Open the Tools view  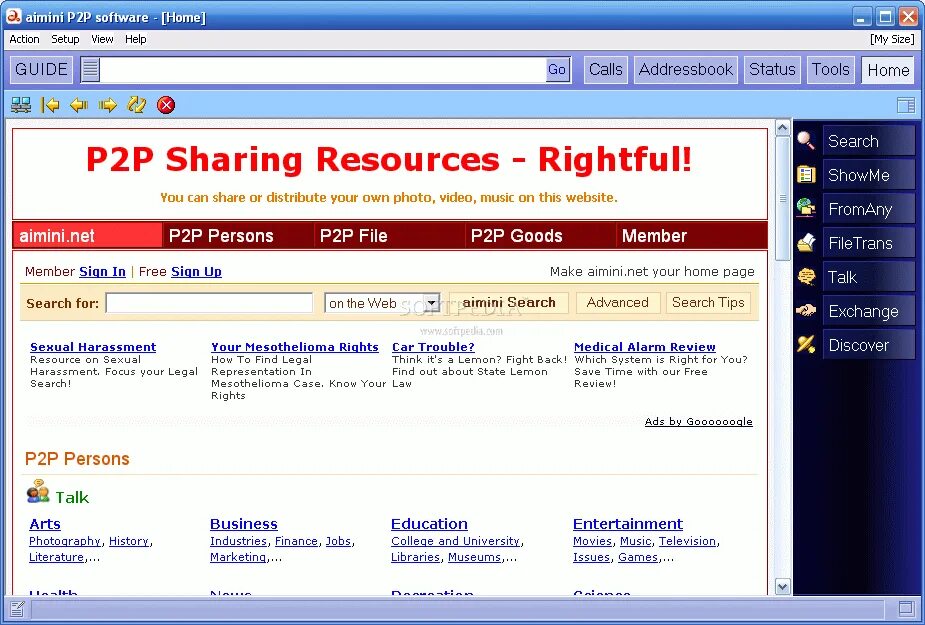[x=831, y=70]
